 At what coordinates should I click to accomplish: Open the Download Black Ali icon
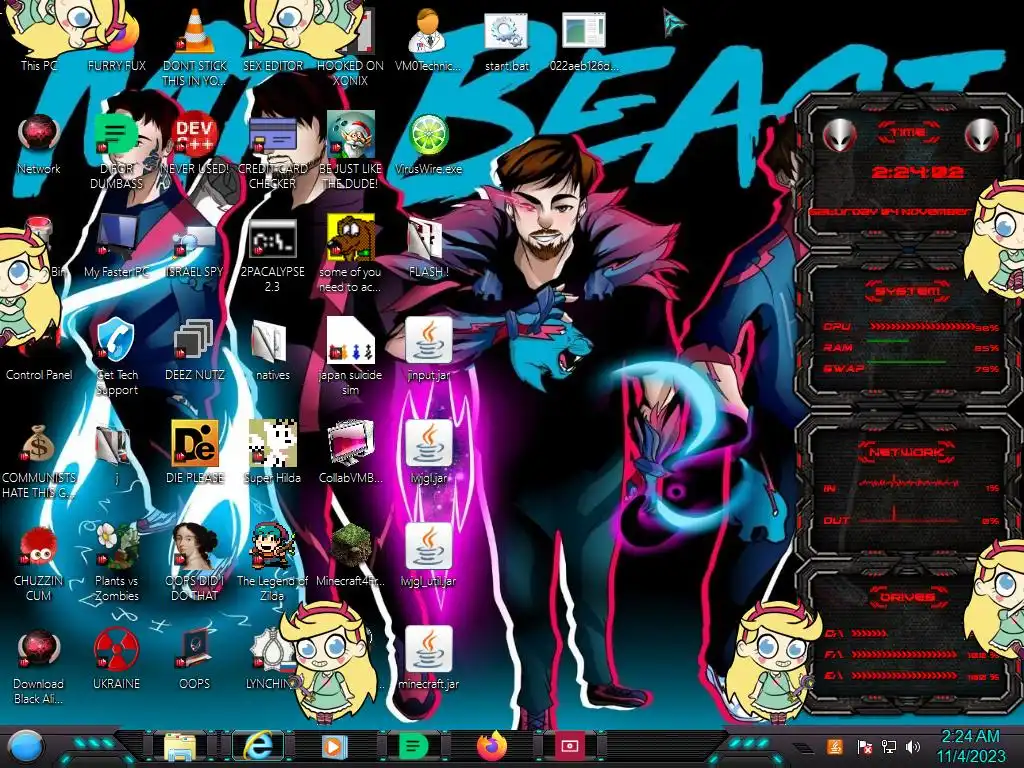(x=39, y=650)
